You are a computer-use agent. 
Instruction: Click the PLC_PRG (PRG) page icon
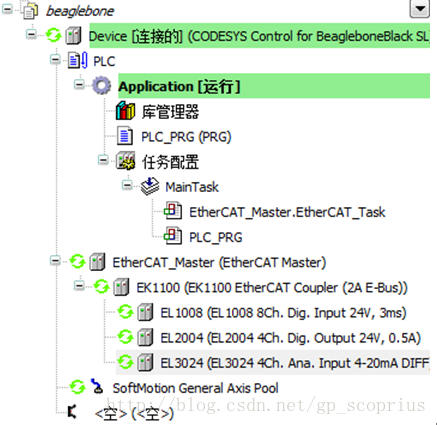pyautogui.click(x=125, y=136)
